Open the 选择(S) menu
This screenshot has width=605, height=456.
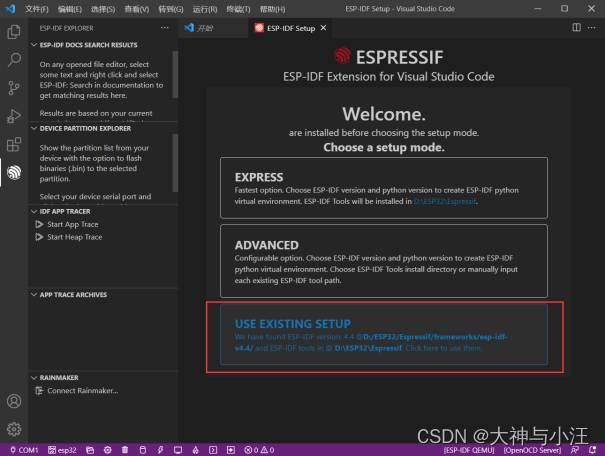coord(103,8)
